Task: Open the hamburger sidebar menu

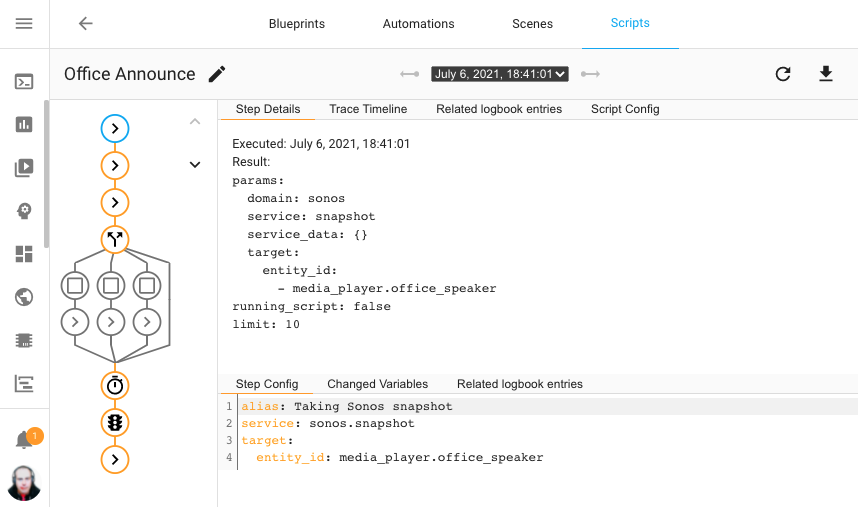Action: point(24,24)
